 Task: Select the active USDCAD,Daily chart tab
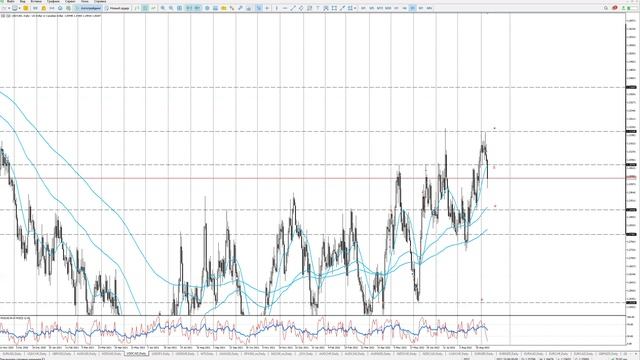point(136,353)
